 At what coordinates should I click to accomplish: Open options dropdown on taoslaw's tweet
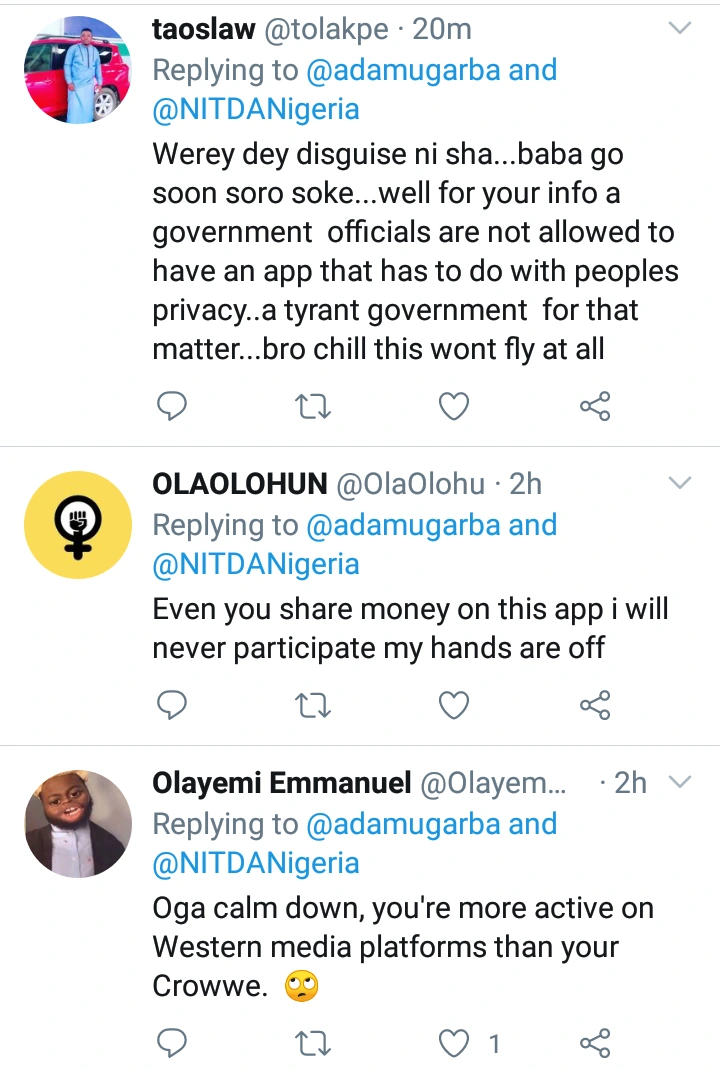point(680,29)
